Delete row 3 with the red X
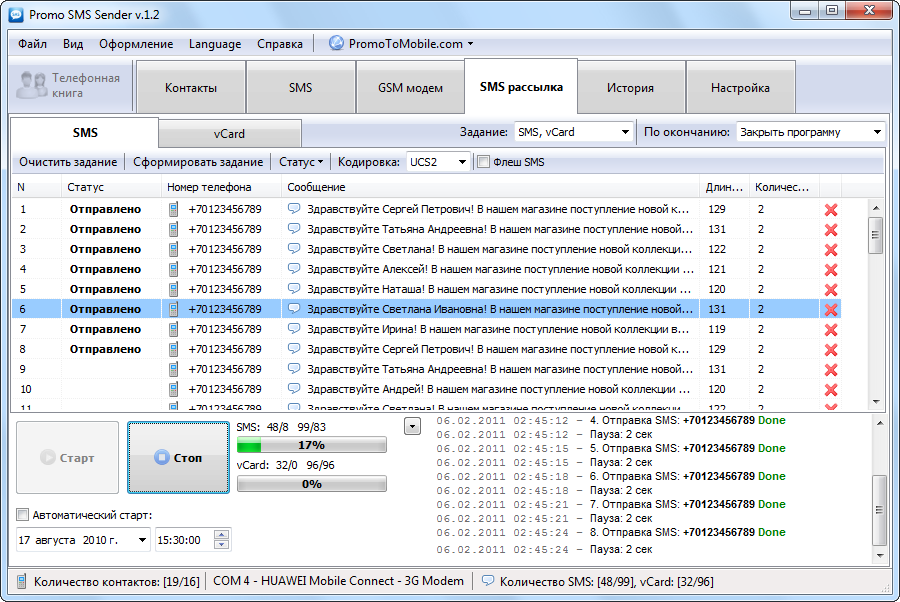Viewport: 900px width, 602px height. (x=831, y=250)
